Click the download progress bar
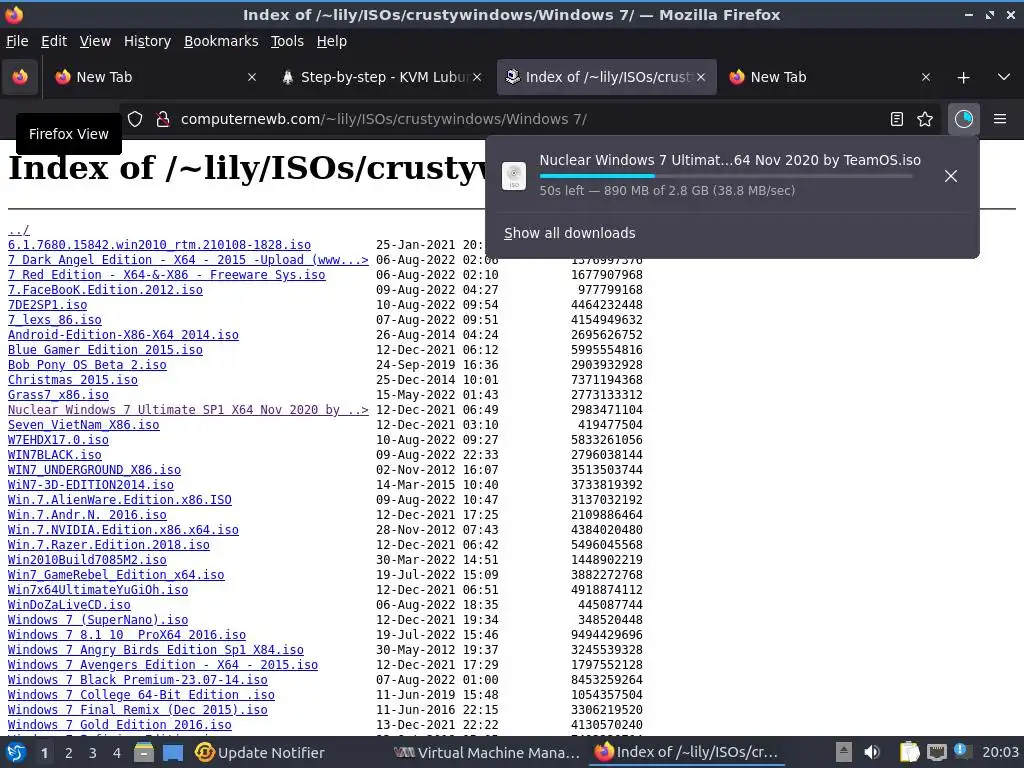Screen dimensions: 1024x768 726,176
